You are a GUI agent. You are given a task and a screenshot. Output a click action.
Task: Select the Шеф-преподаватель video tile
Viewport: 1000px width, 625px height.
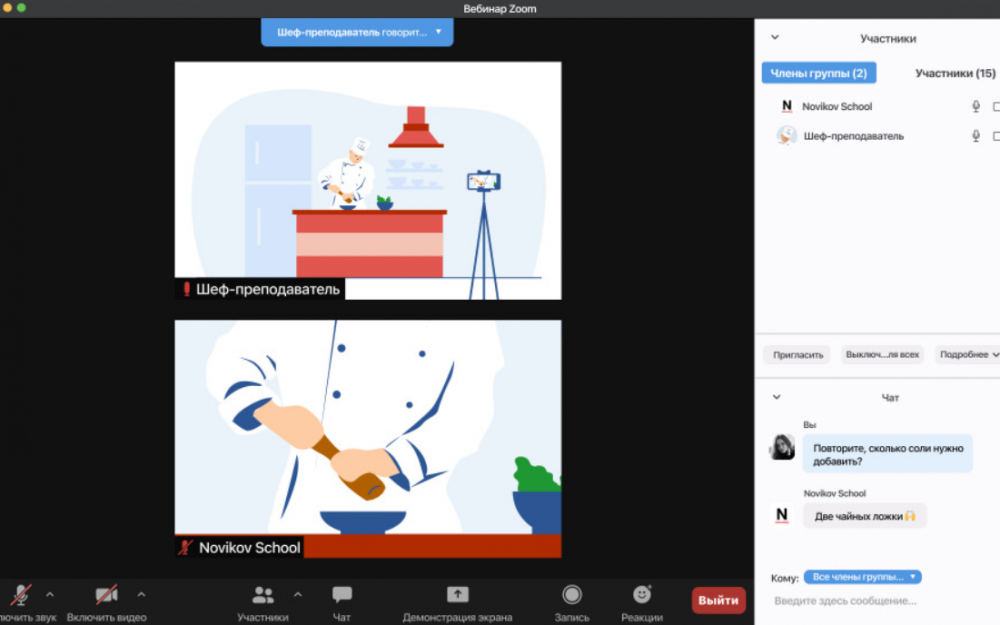click(368, 180)
